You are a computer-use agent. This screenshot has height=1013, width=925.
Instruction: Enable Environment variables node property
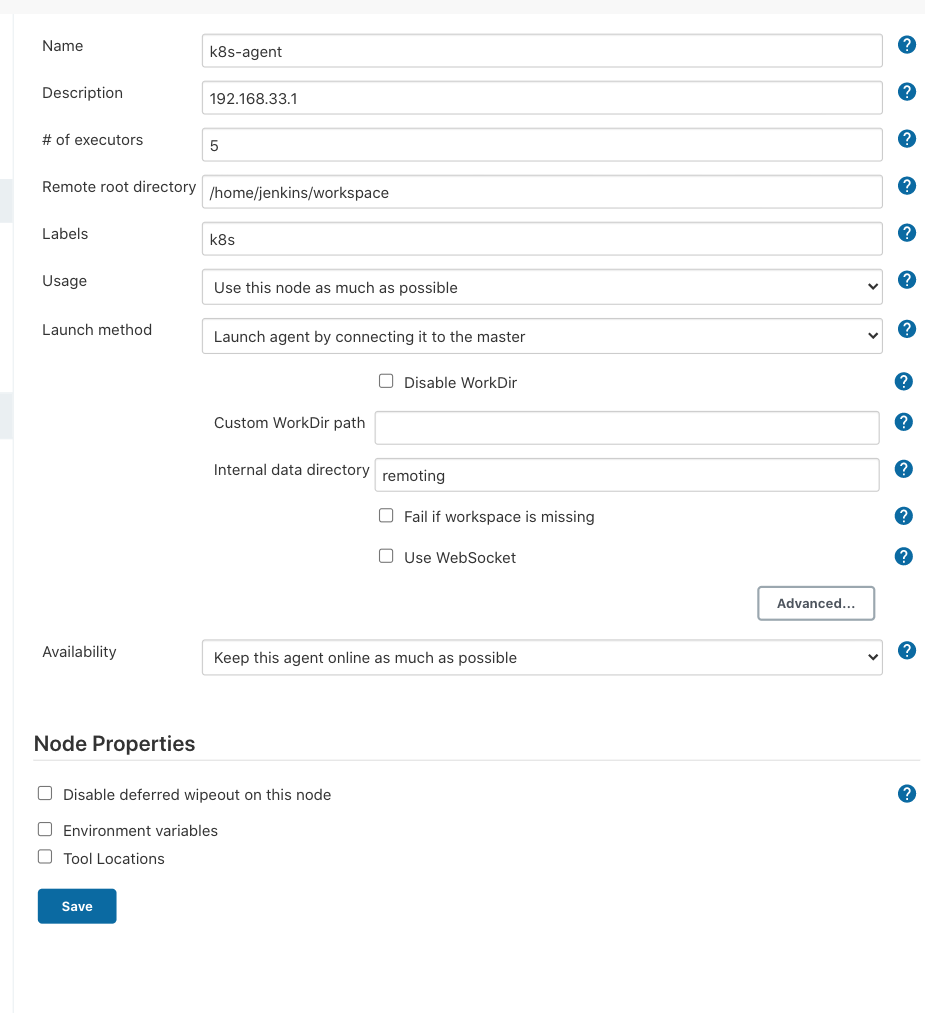pos(45,829)
